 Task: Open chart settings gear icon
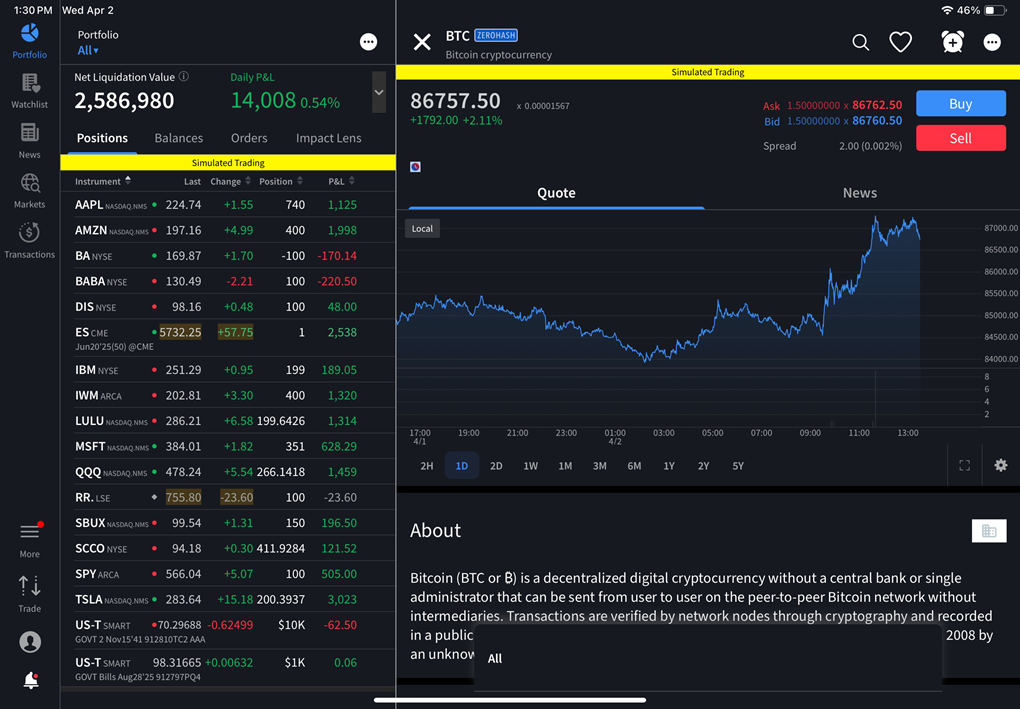point(1000,466)
